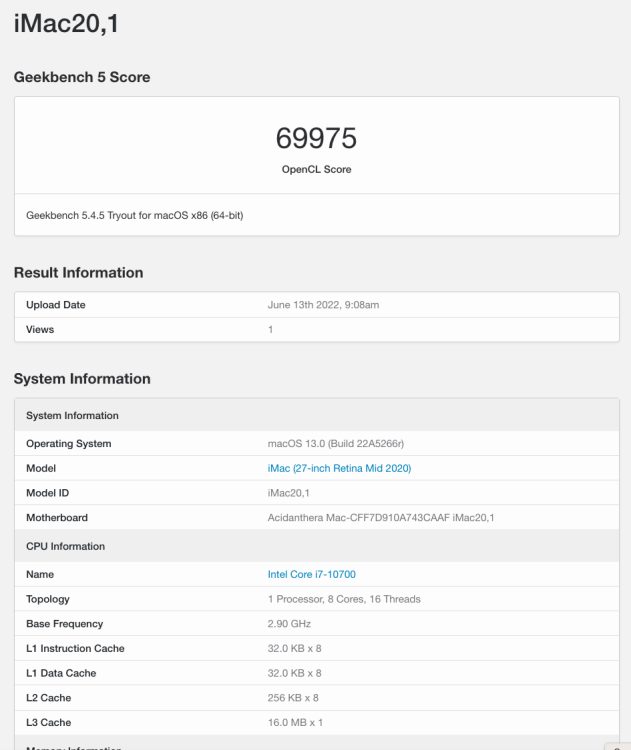Viewport: 631px width, 750px height.
Task: Click the Base Frequency label
Action: coord(65,624)
